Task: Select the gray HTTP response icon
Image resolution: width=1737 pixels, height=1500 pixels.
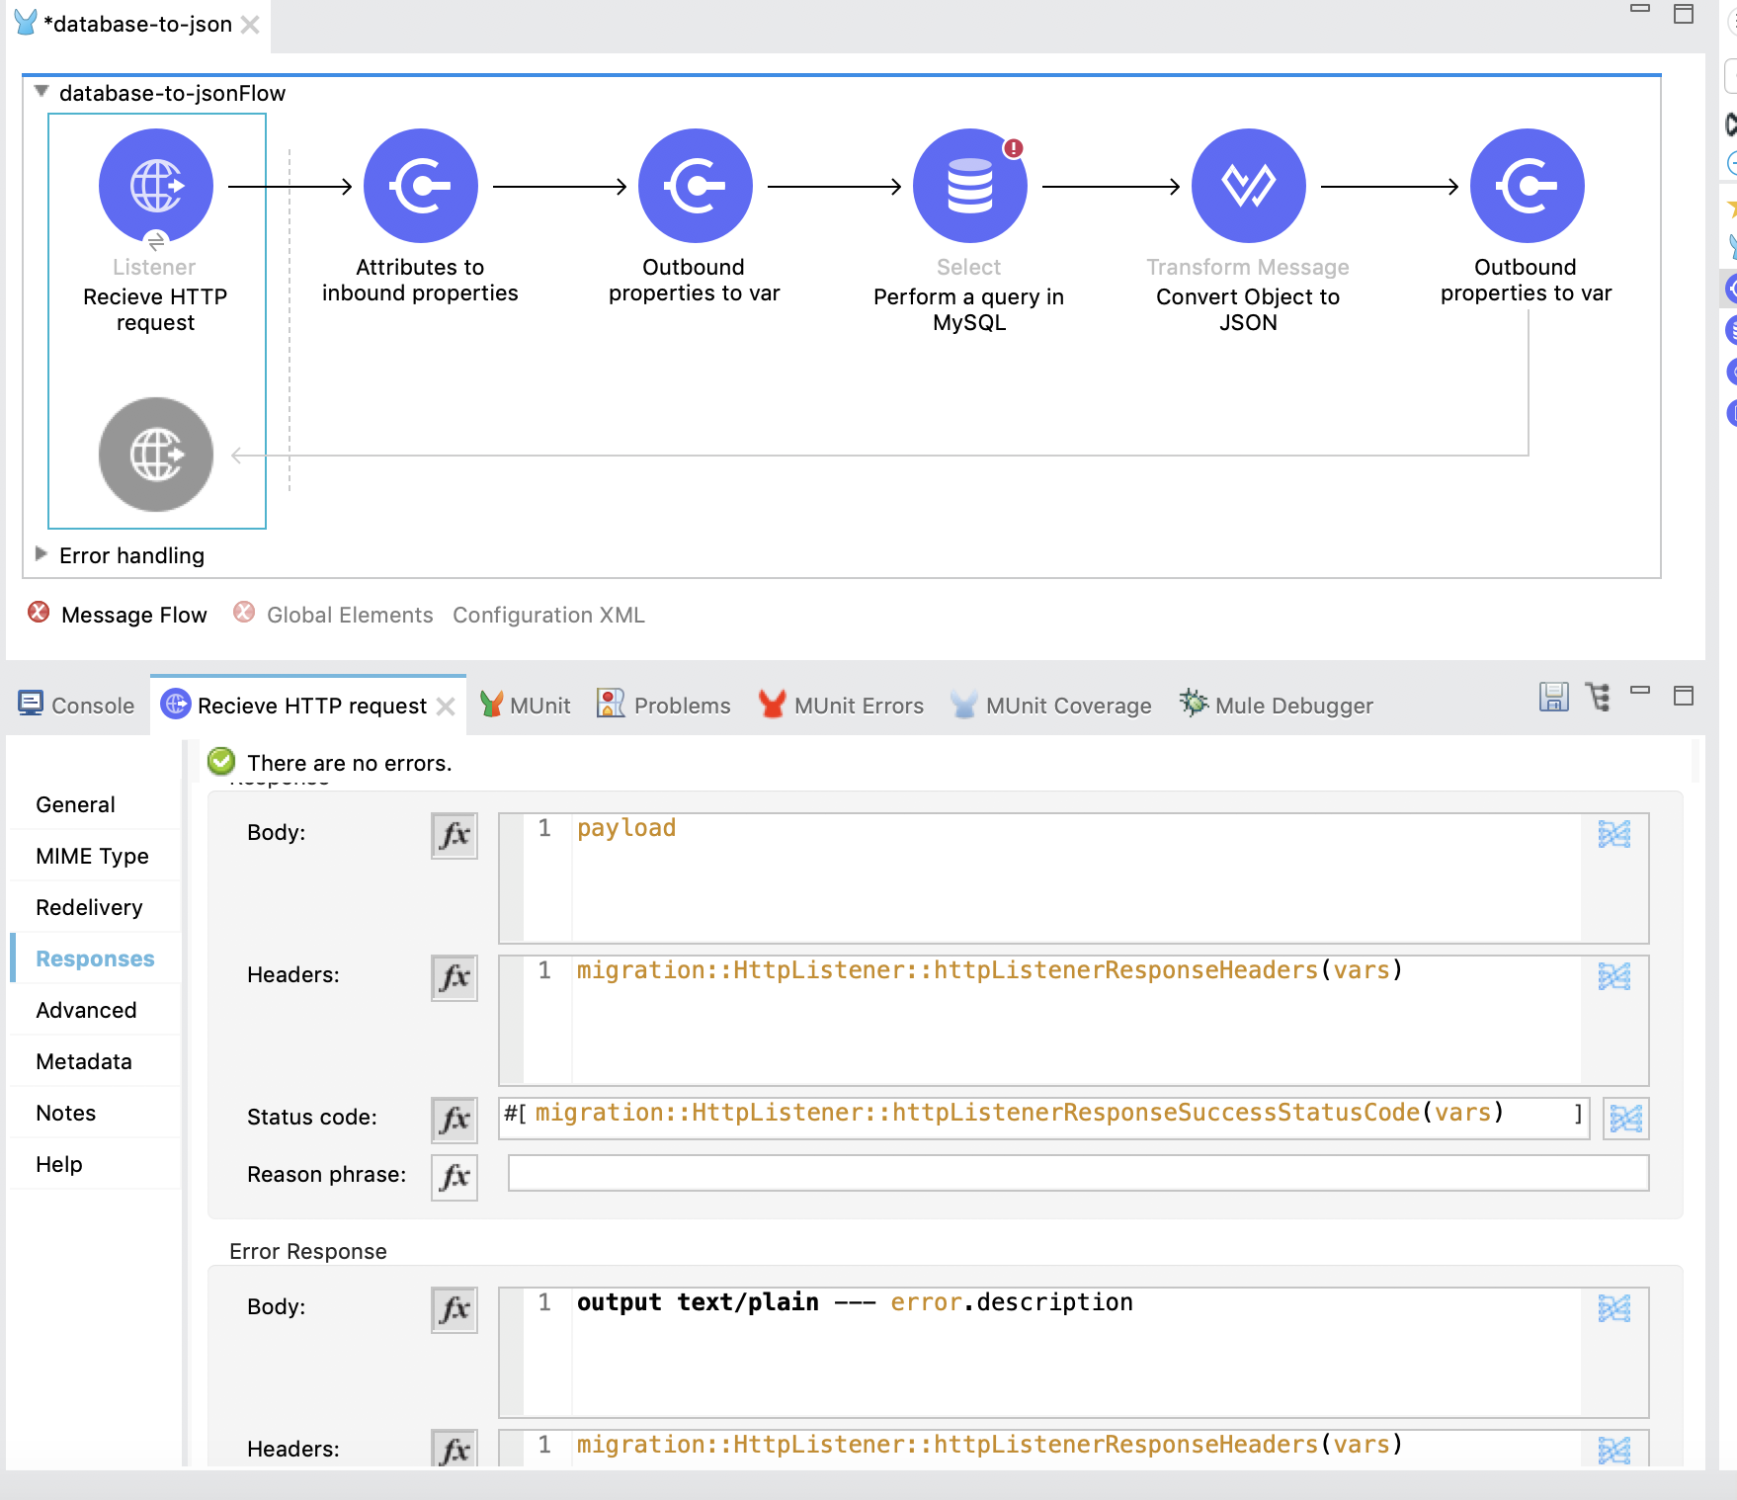Action: click(x=156, y=455)
